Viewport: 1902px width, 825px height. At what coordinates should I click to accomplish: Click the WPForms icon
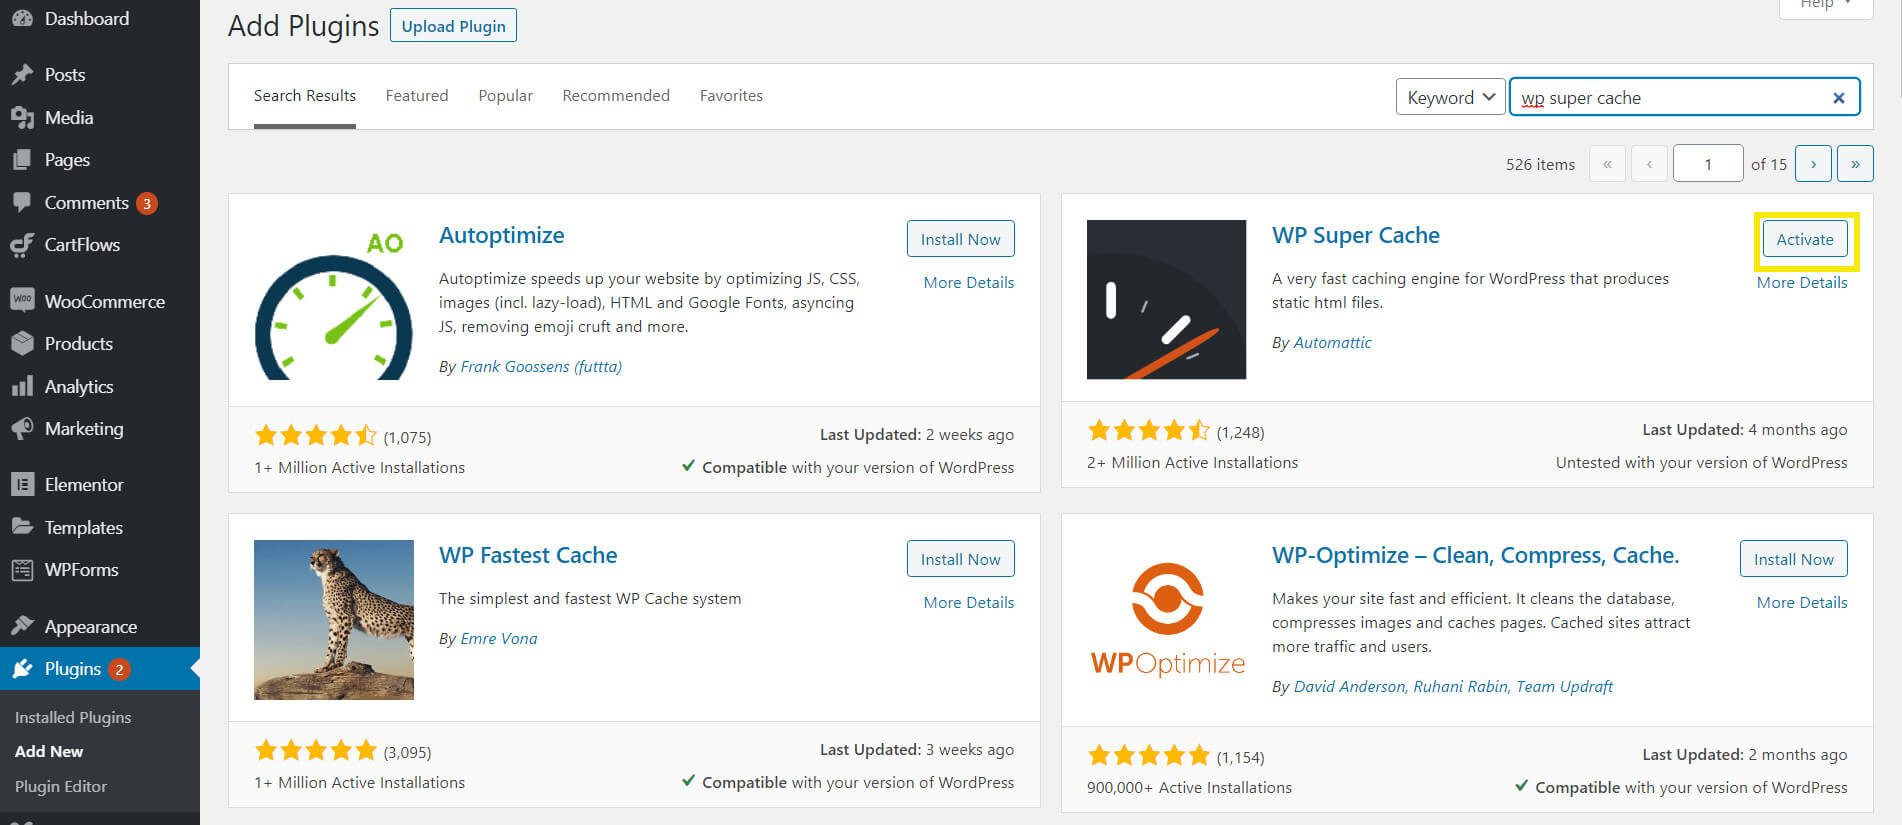tap(22, 570)
